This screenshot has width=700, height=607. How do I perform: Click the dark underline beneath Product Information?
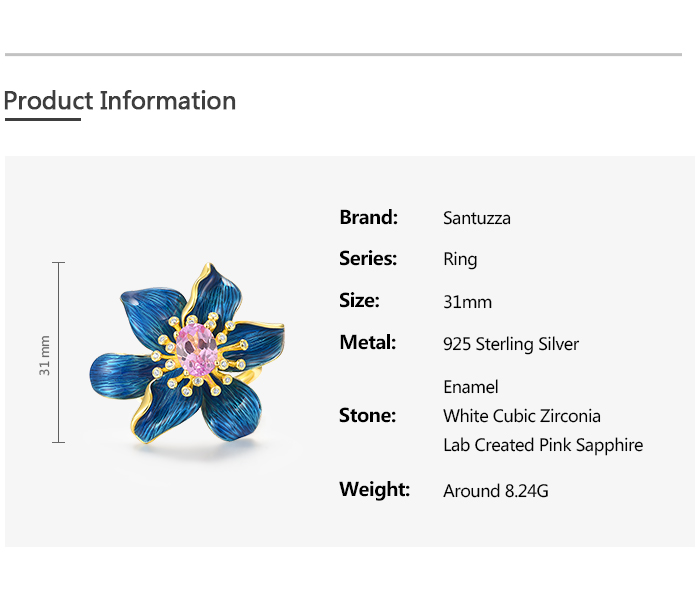42,119
